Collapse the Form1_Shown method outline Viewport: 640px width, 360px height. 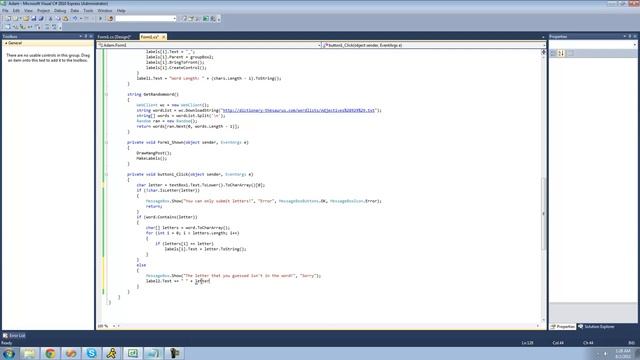click(107, 142)
